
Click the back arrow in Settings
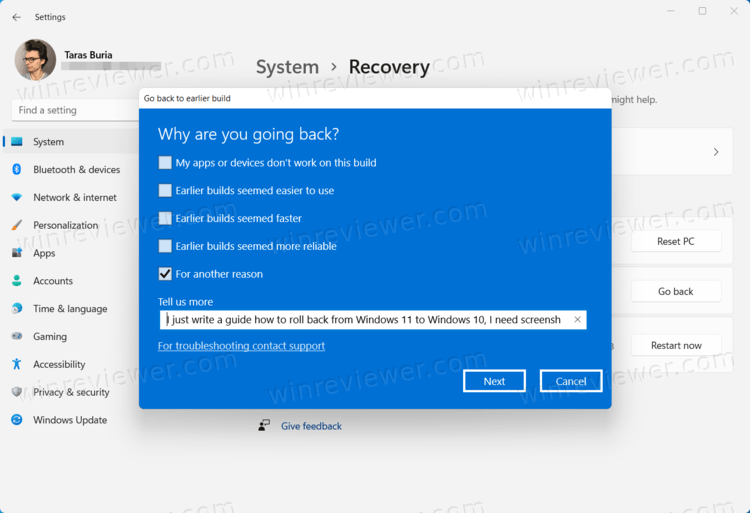tap(17, 17)
